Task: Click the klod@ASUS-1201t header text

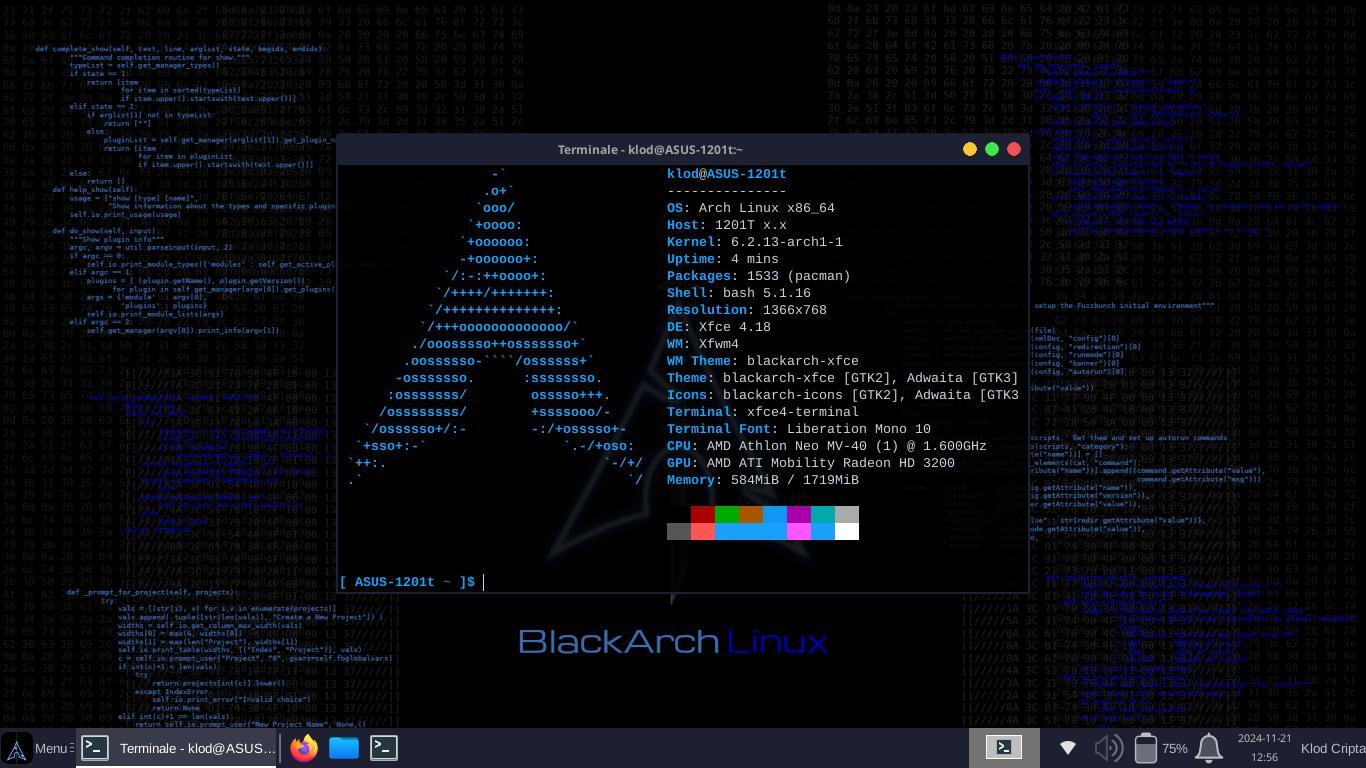Action: click(x=727, y=174)
